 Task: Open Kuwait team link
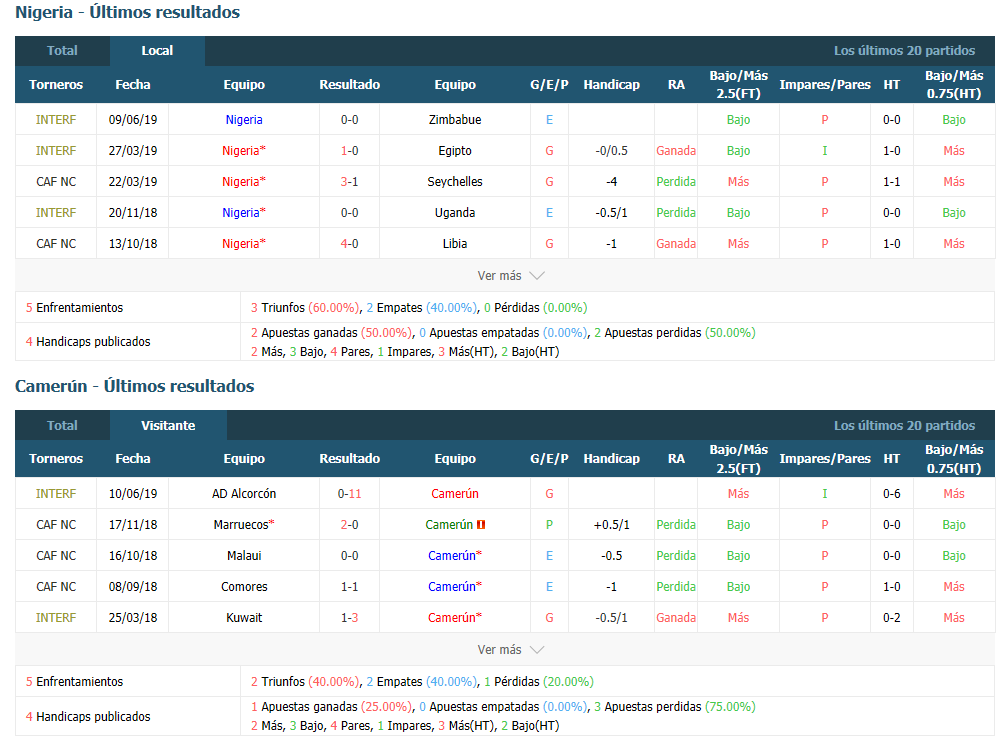click(244, 618)
